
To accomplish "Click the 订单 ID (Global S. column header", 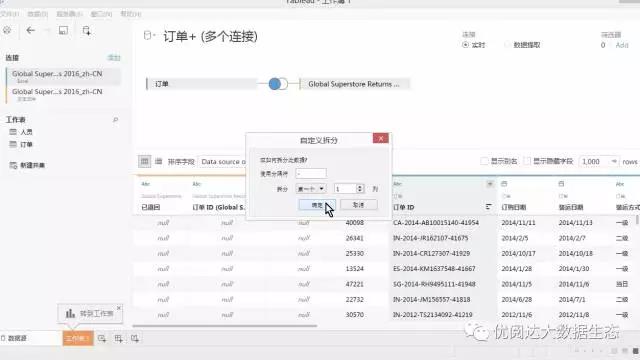I will (x=219, y=207).
